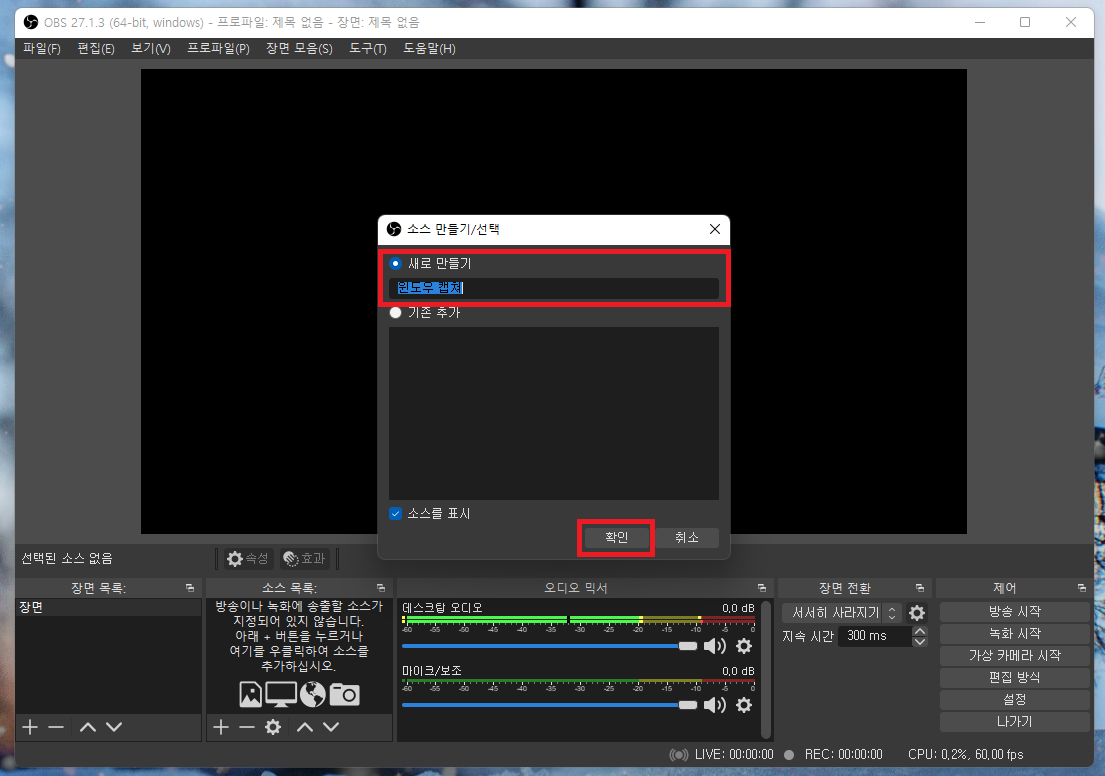
Task: Toggle 편집 방식 studio mode button
Action: [x=1014, y=677]
